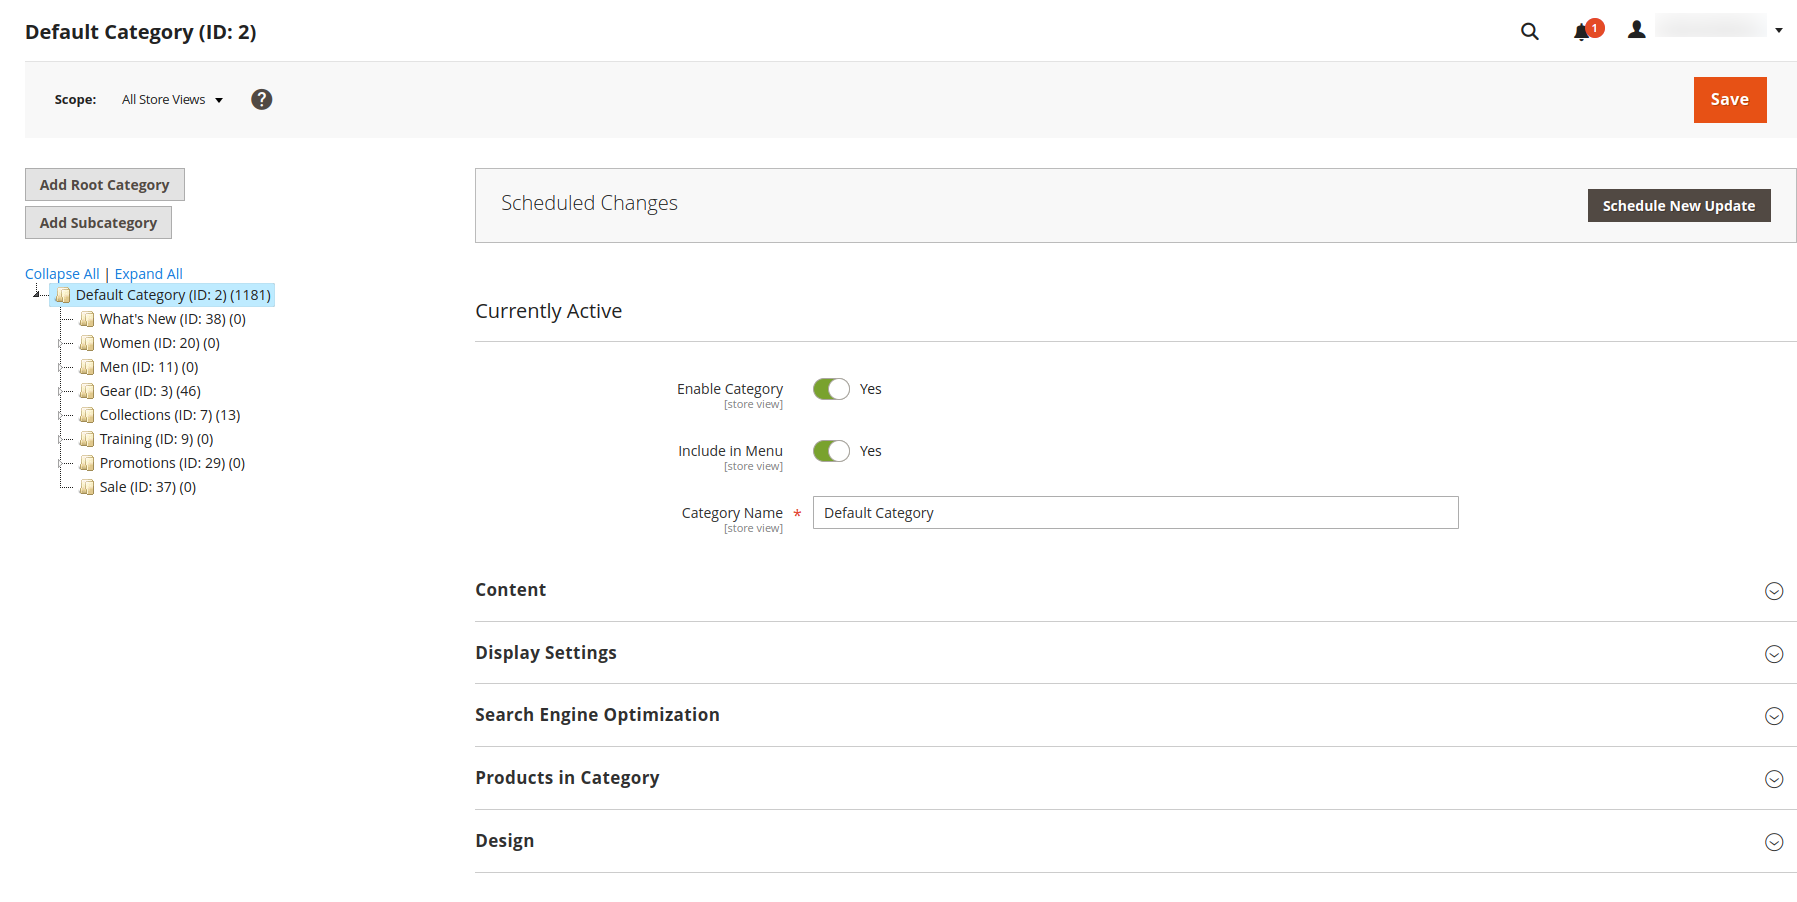Click the Sale category folder icon
The height and width of the screenshot is (902, 1797).
tap(87, 487)
